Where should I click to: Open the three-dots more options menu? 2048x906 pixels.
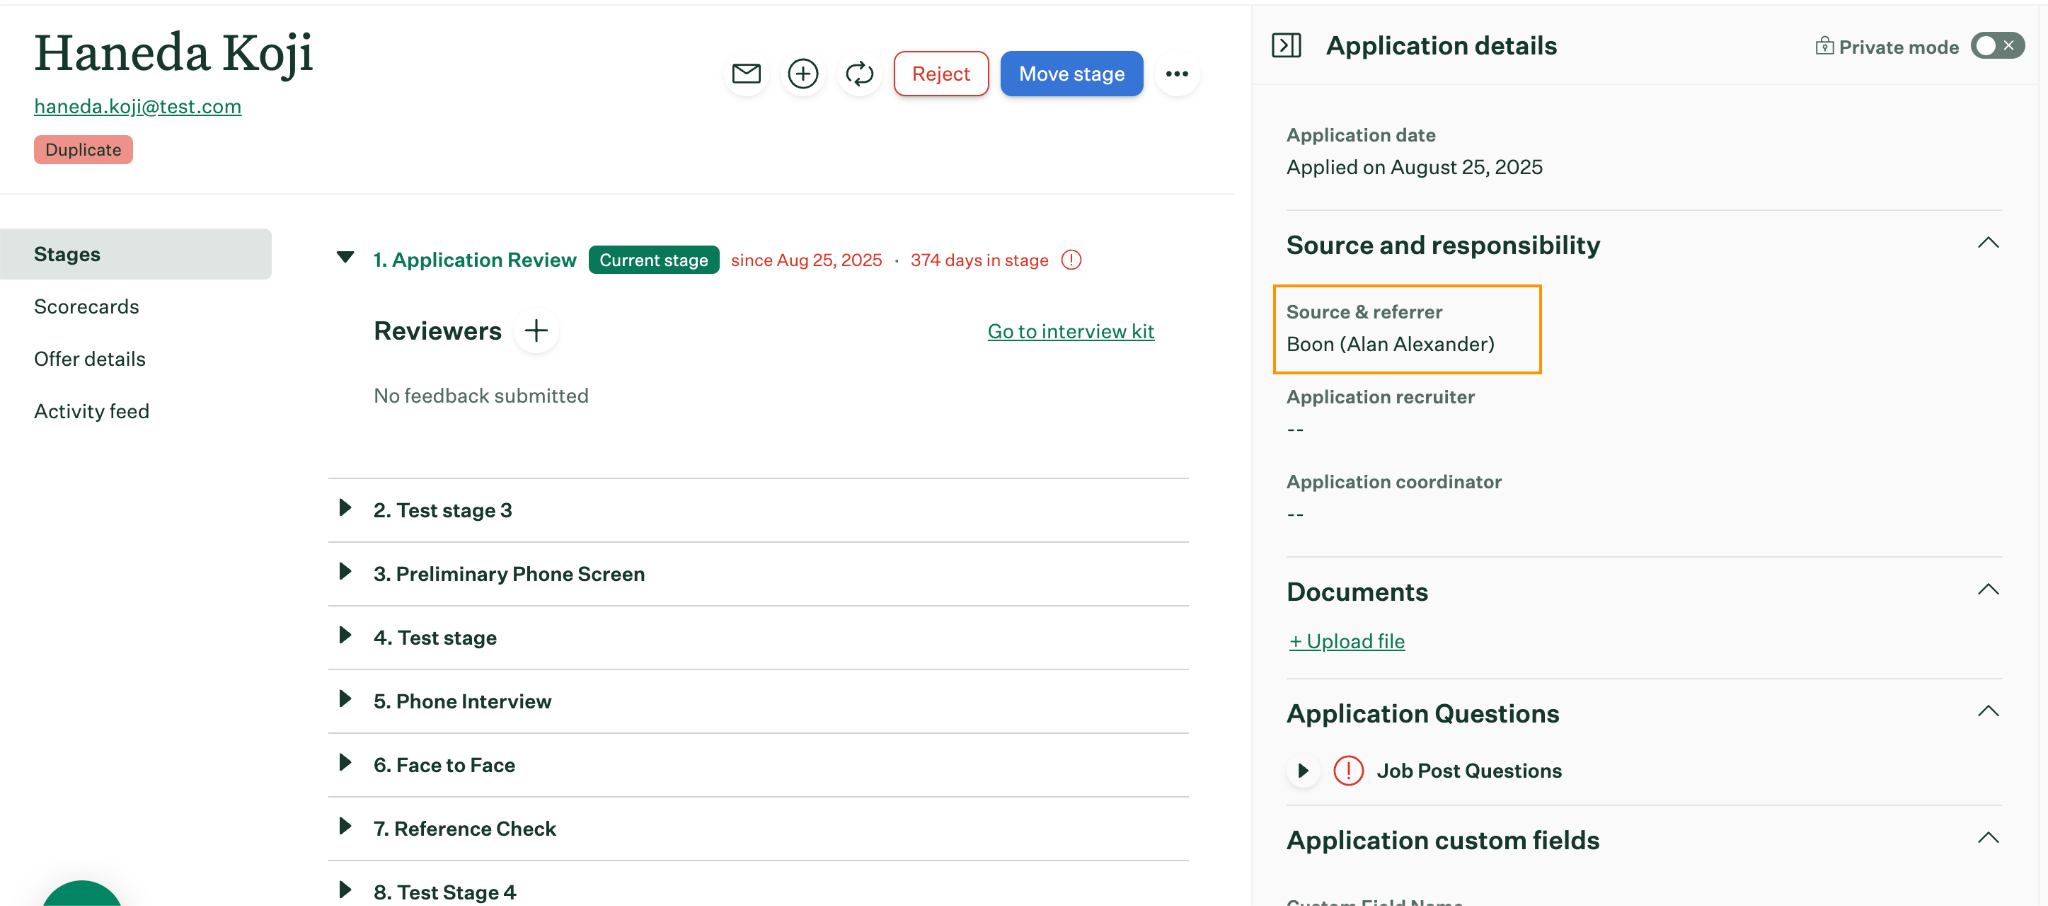[1177, 74]
